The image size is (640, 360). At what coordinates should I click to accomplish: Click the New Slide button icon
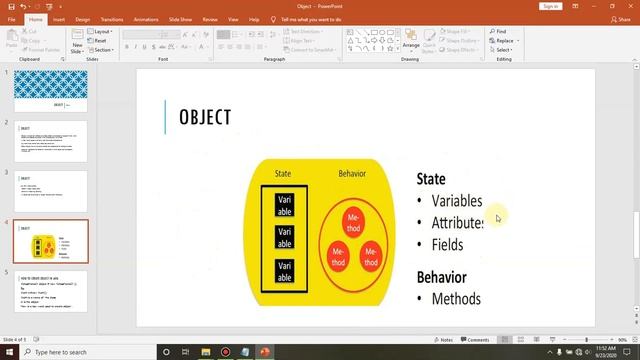click(x=77, y=35)
